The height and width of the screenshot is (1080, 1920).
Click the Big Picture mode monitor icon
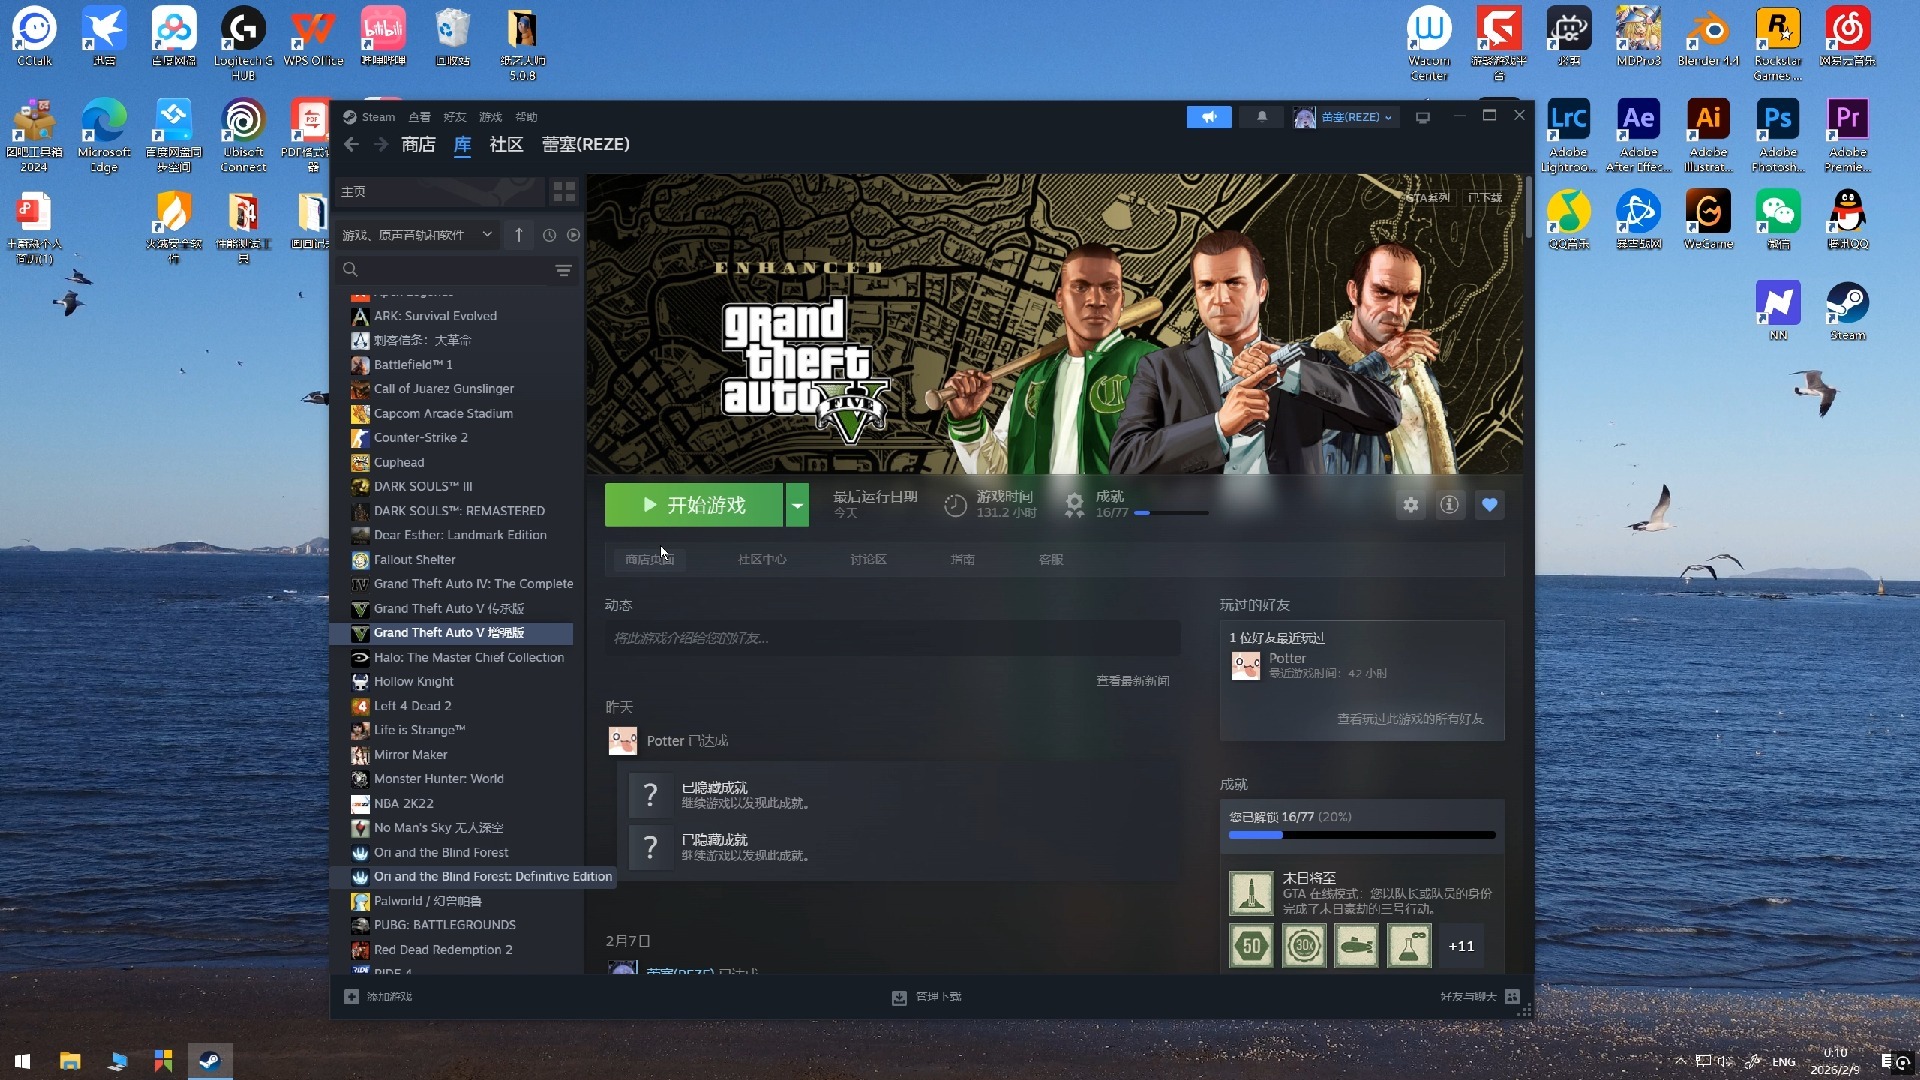(1423, 117)
